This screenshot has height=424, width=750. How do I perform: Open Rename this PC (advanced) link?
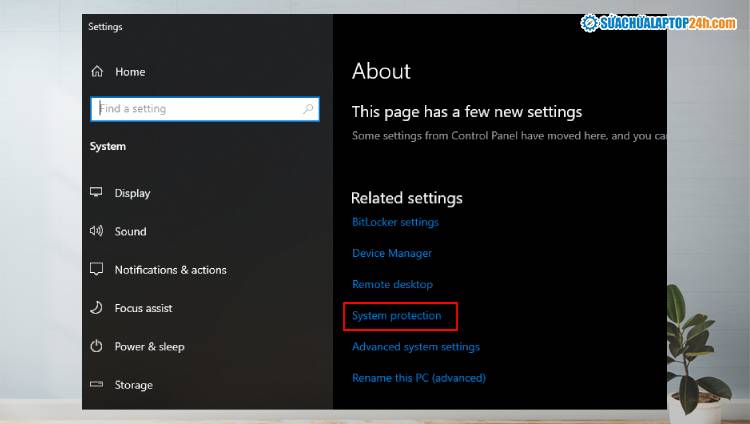coord(419,378)
